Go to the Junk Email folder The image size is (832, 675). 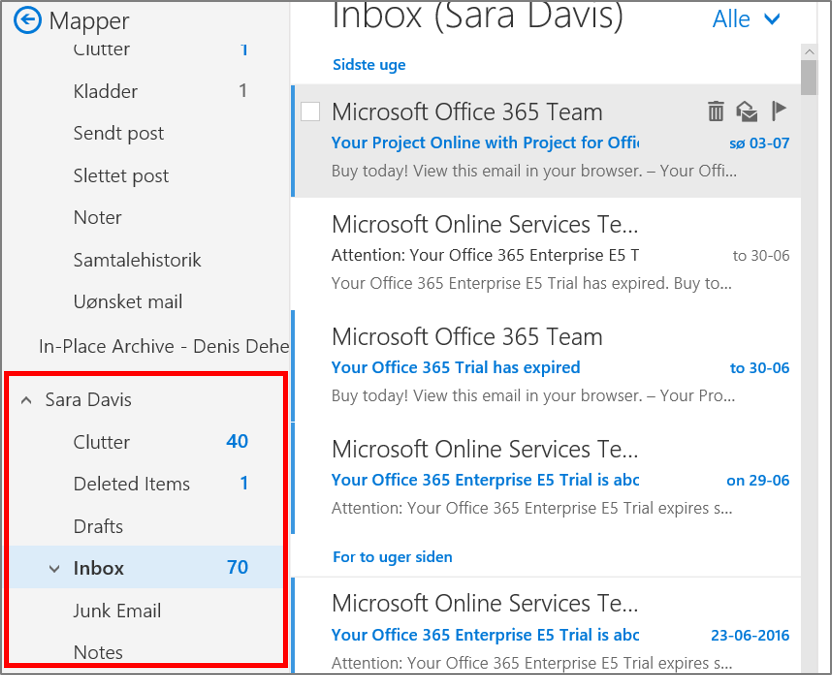[x=117, y=611]
